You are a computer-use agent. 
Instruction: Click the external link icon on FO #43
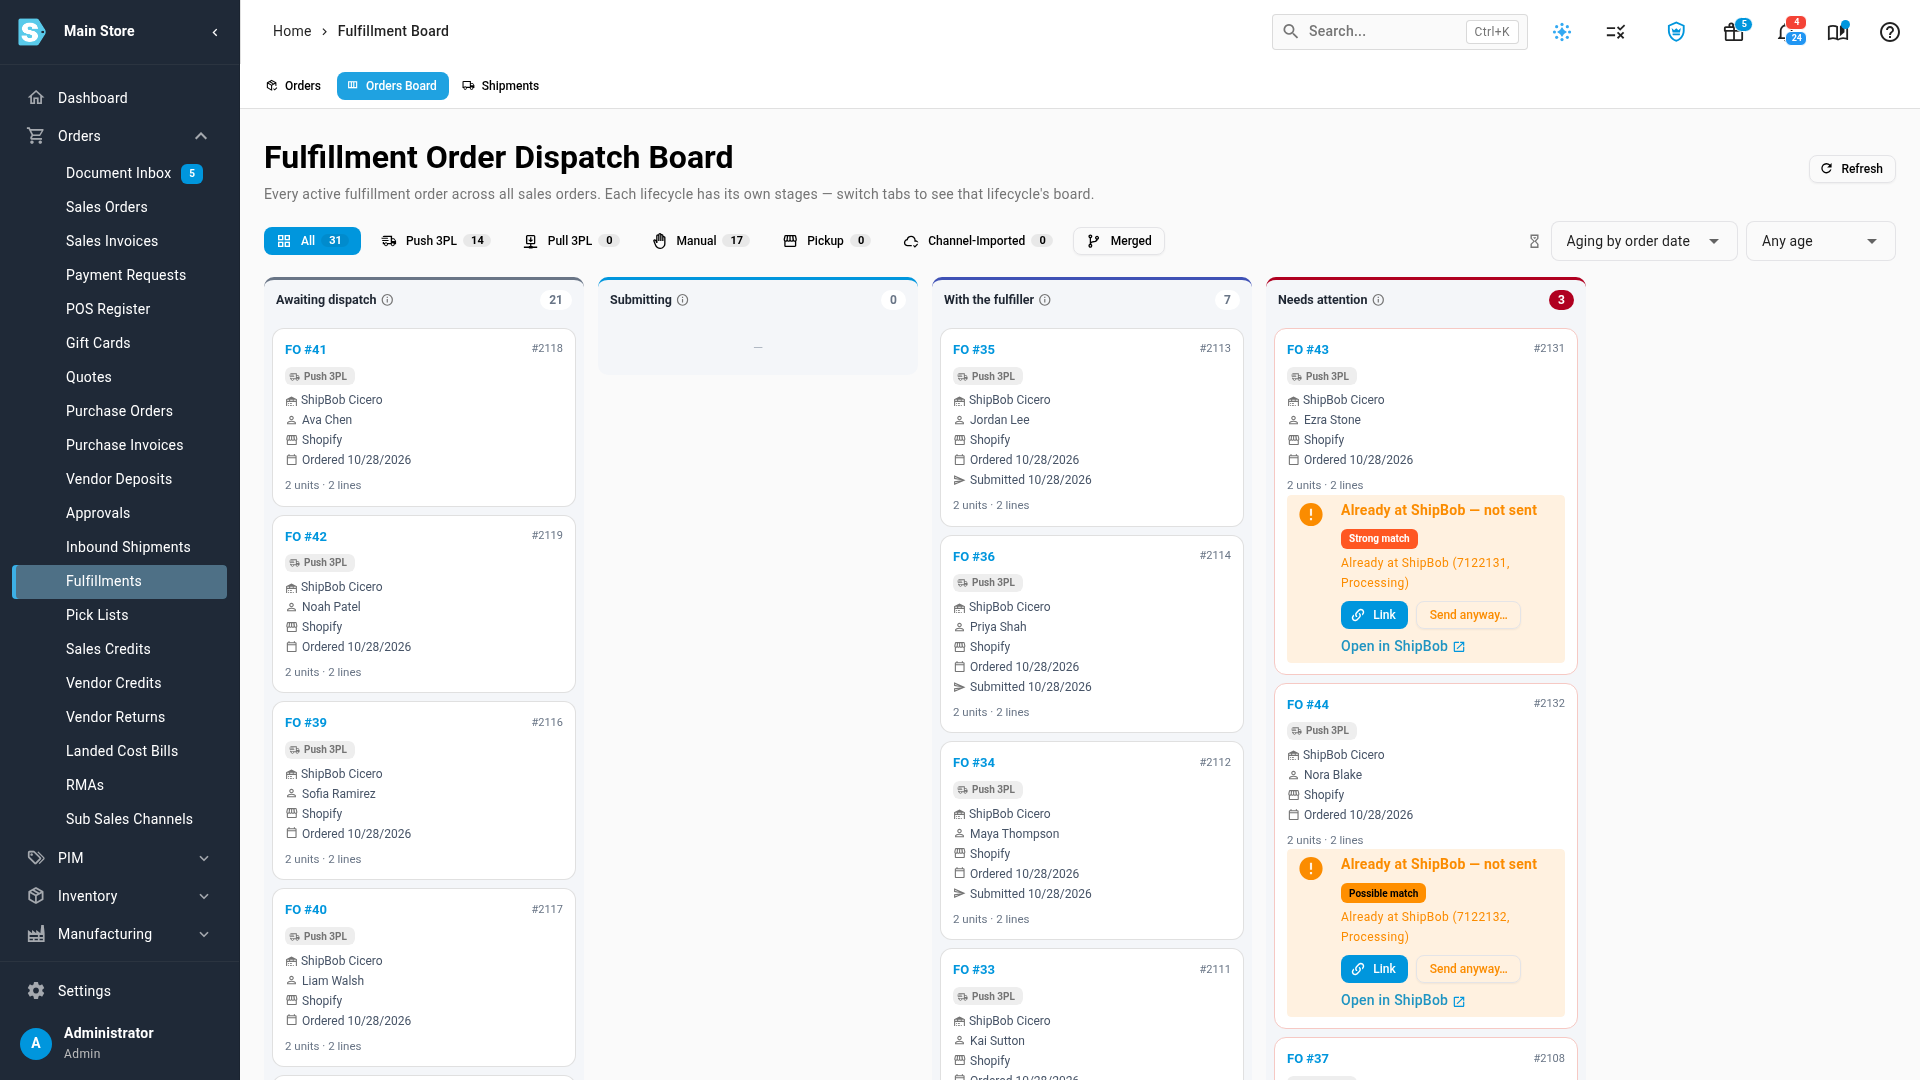click(x=1459, y=647)
